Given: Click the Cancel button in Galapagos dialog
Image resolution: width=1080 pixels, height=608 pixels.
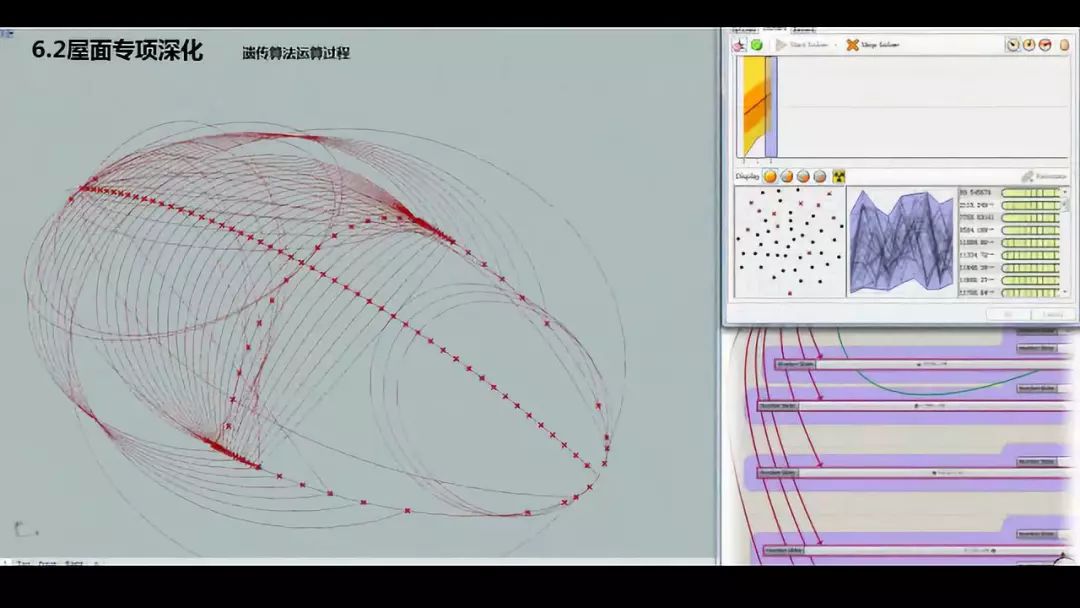Looking at the screenshot, I should 1052,314.
